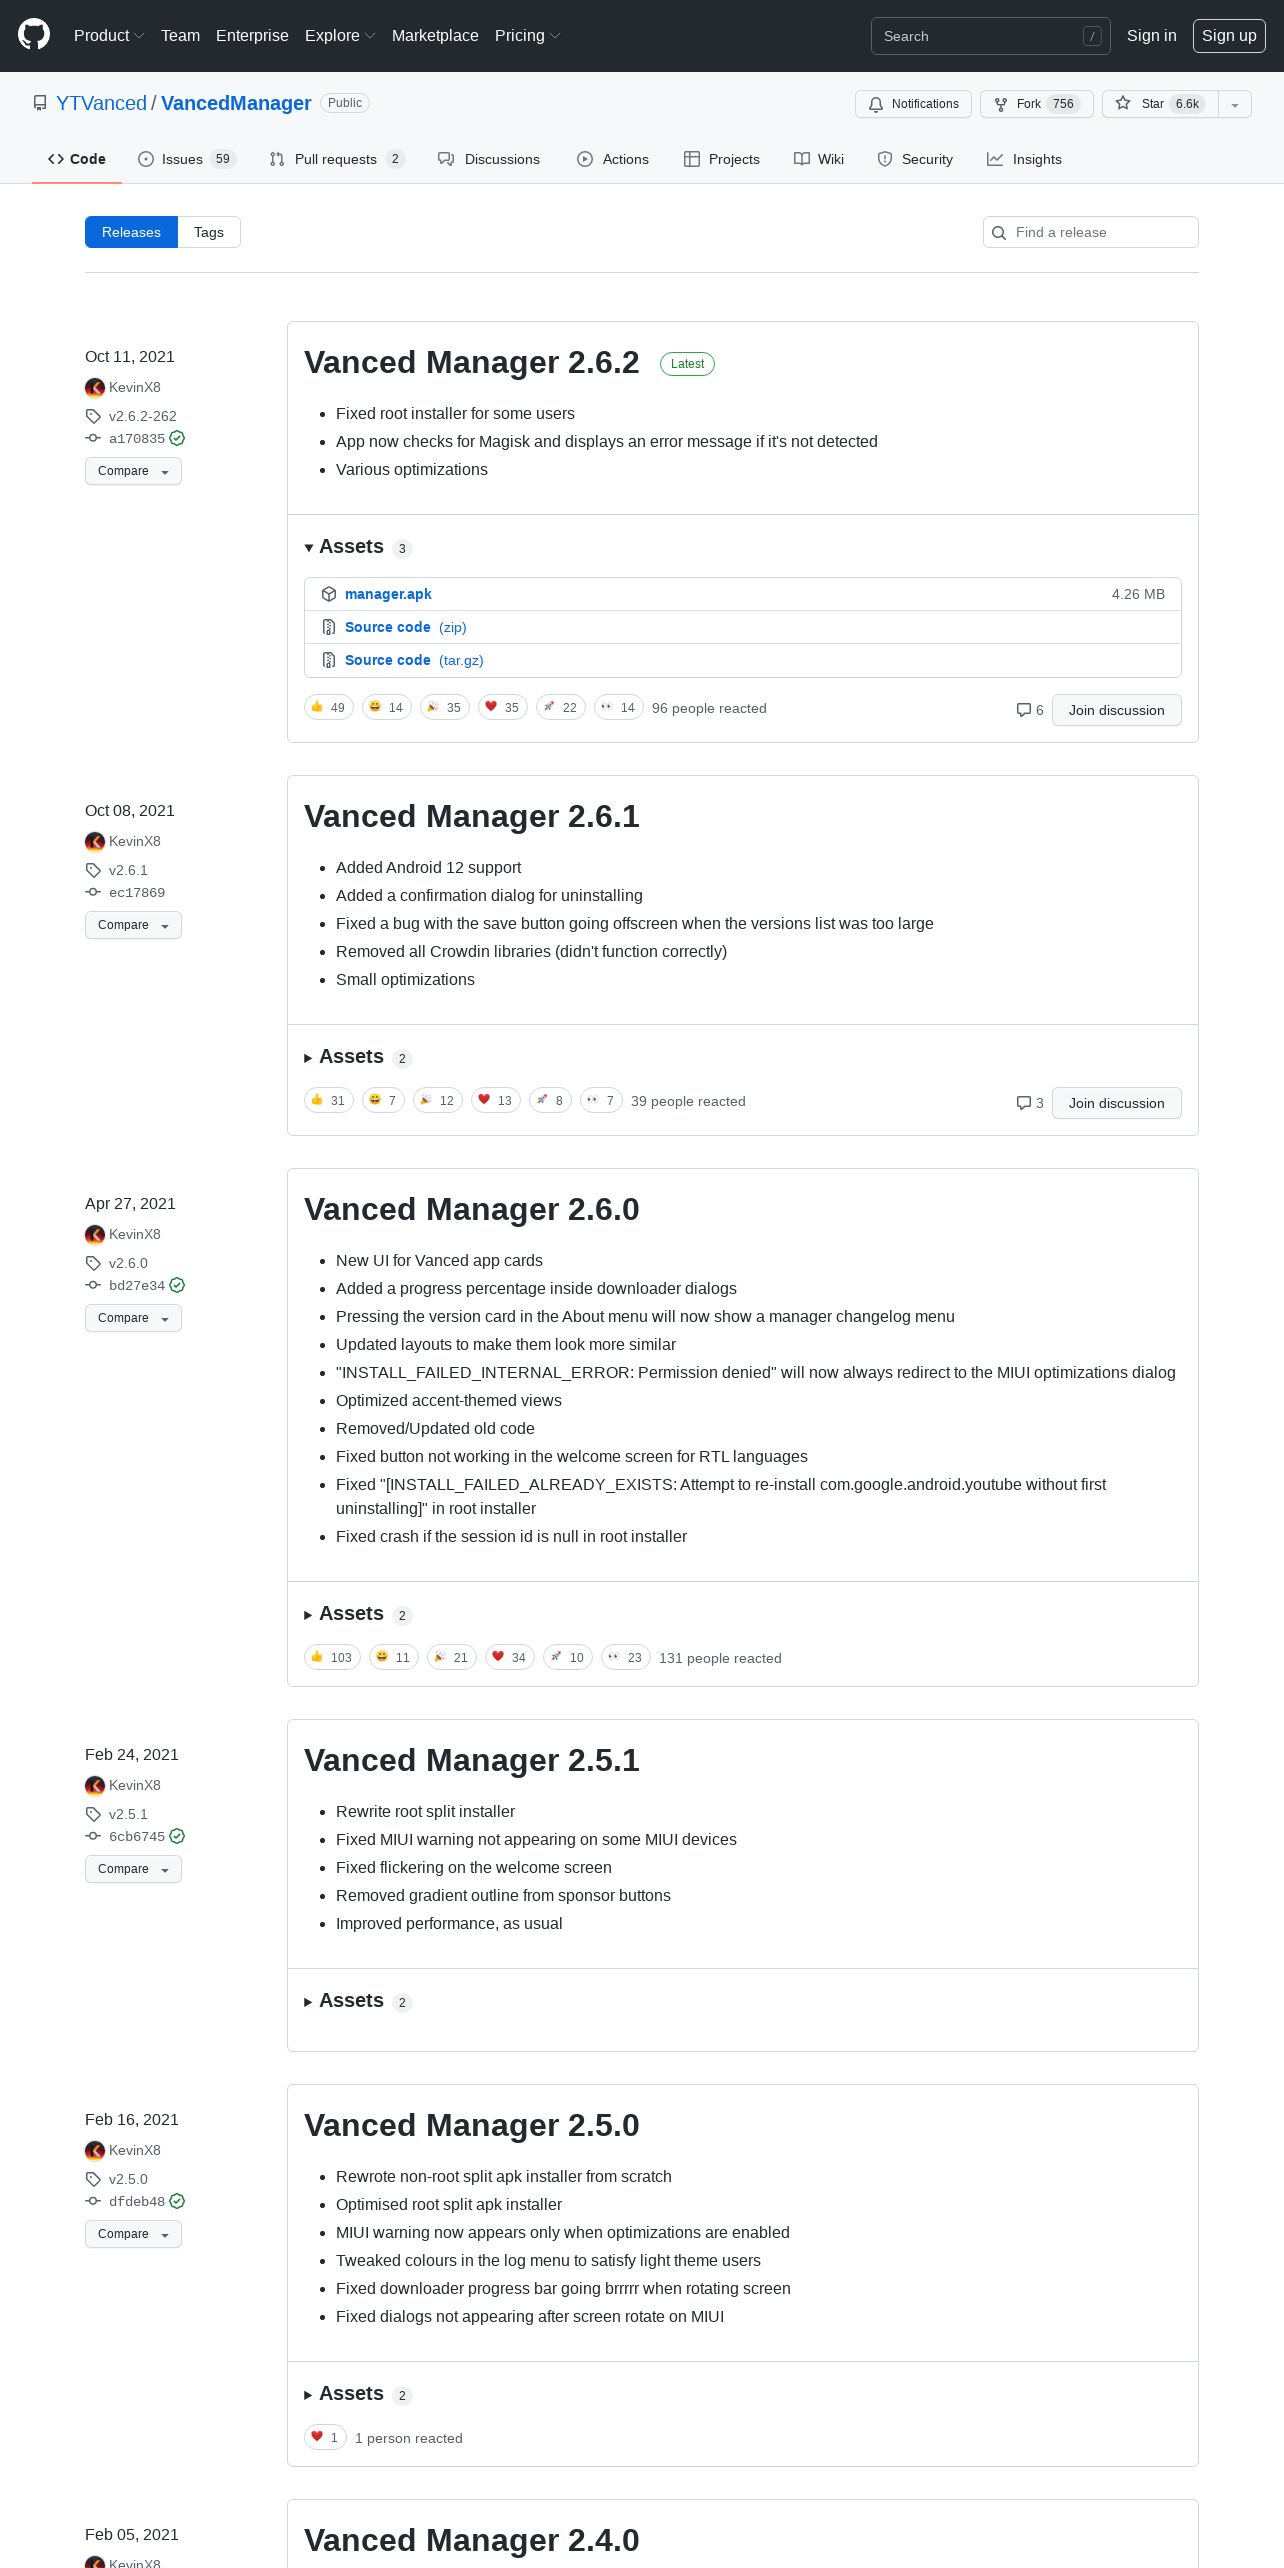Viewport: 1284px width, 2568px height.
Task: Click Join discussion for Vanced Manager 2.6.1
Action: [1116, 1103]
